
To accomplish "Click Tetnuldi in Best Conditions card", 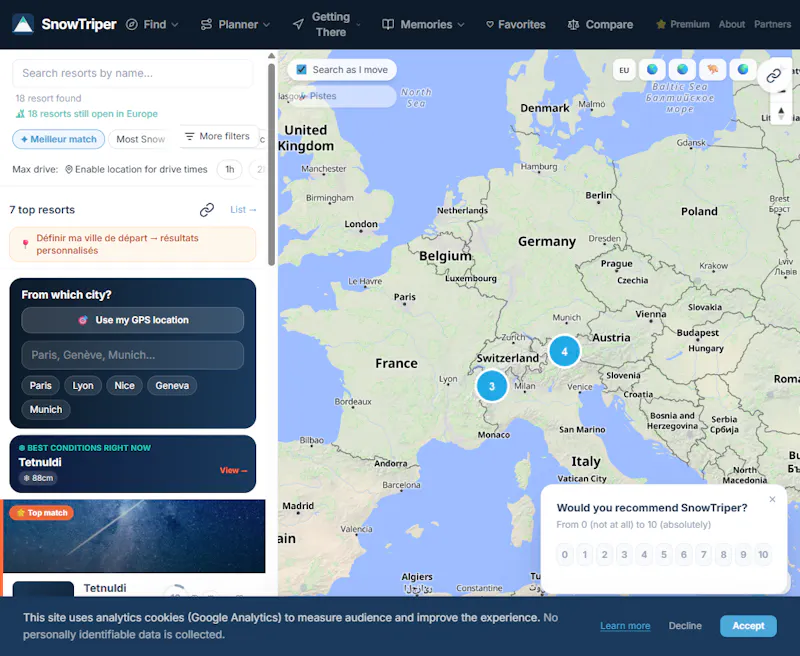I will coord(40,462).
